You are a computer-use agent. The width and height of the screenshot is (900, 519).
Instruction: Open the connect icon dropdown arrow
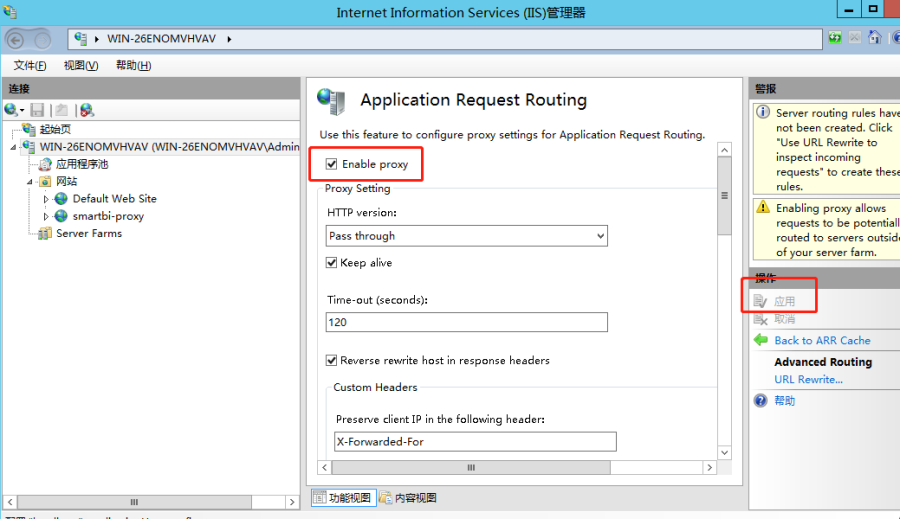(x=22, y=110)
